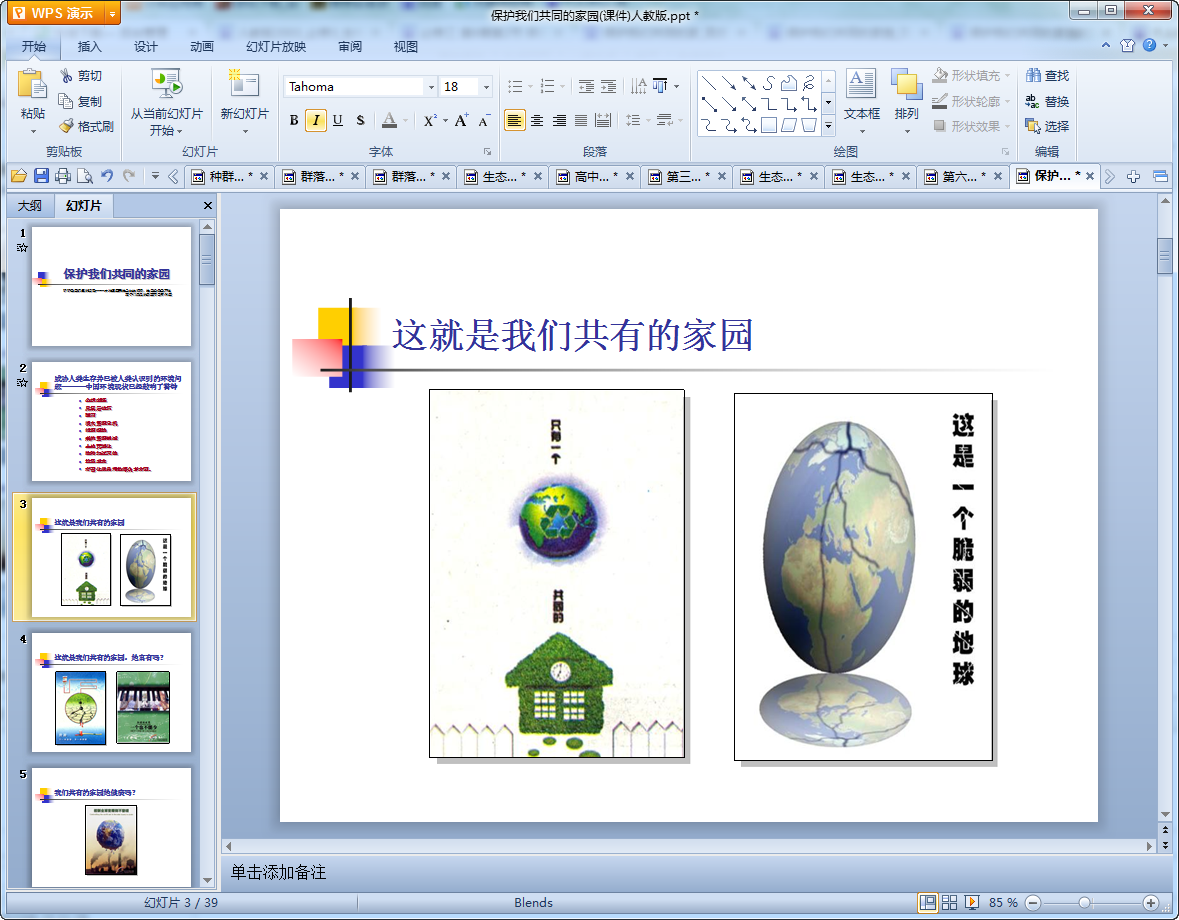1179x920 pixels.
Task: Switch to slide sorter view icon
Action: tap(950, 902)
